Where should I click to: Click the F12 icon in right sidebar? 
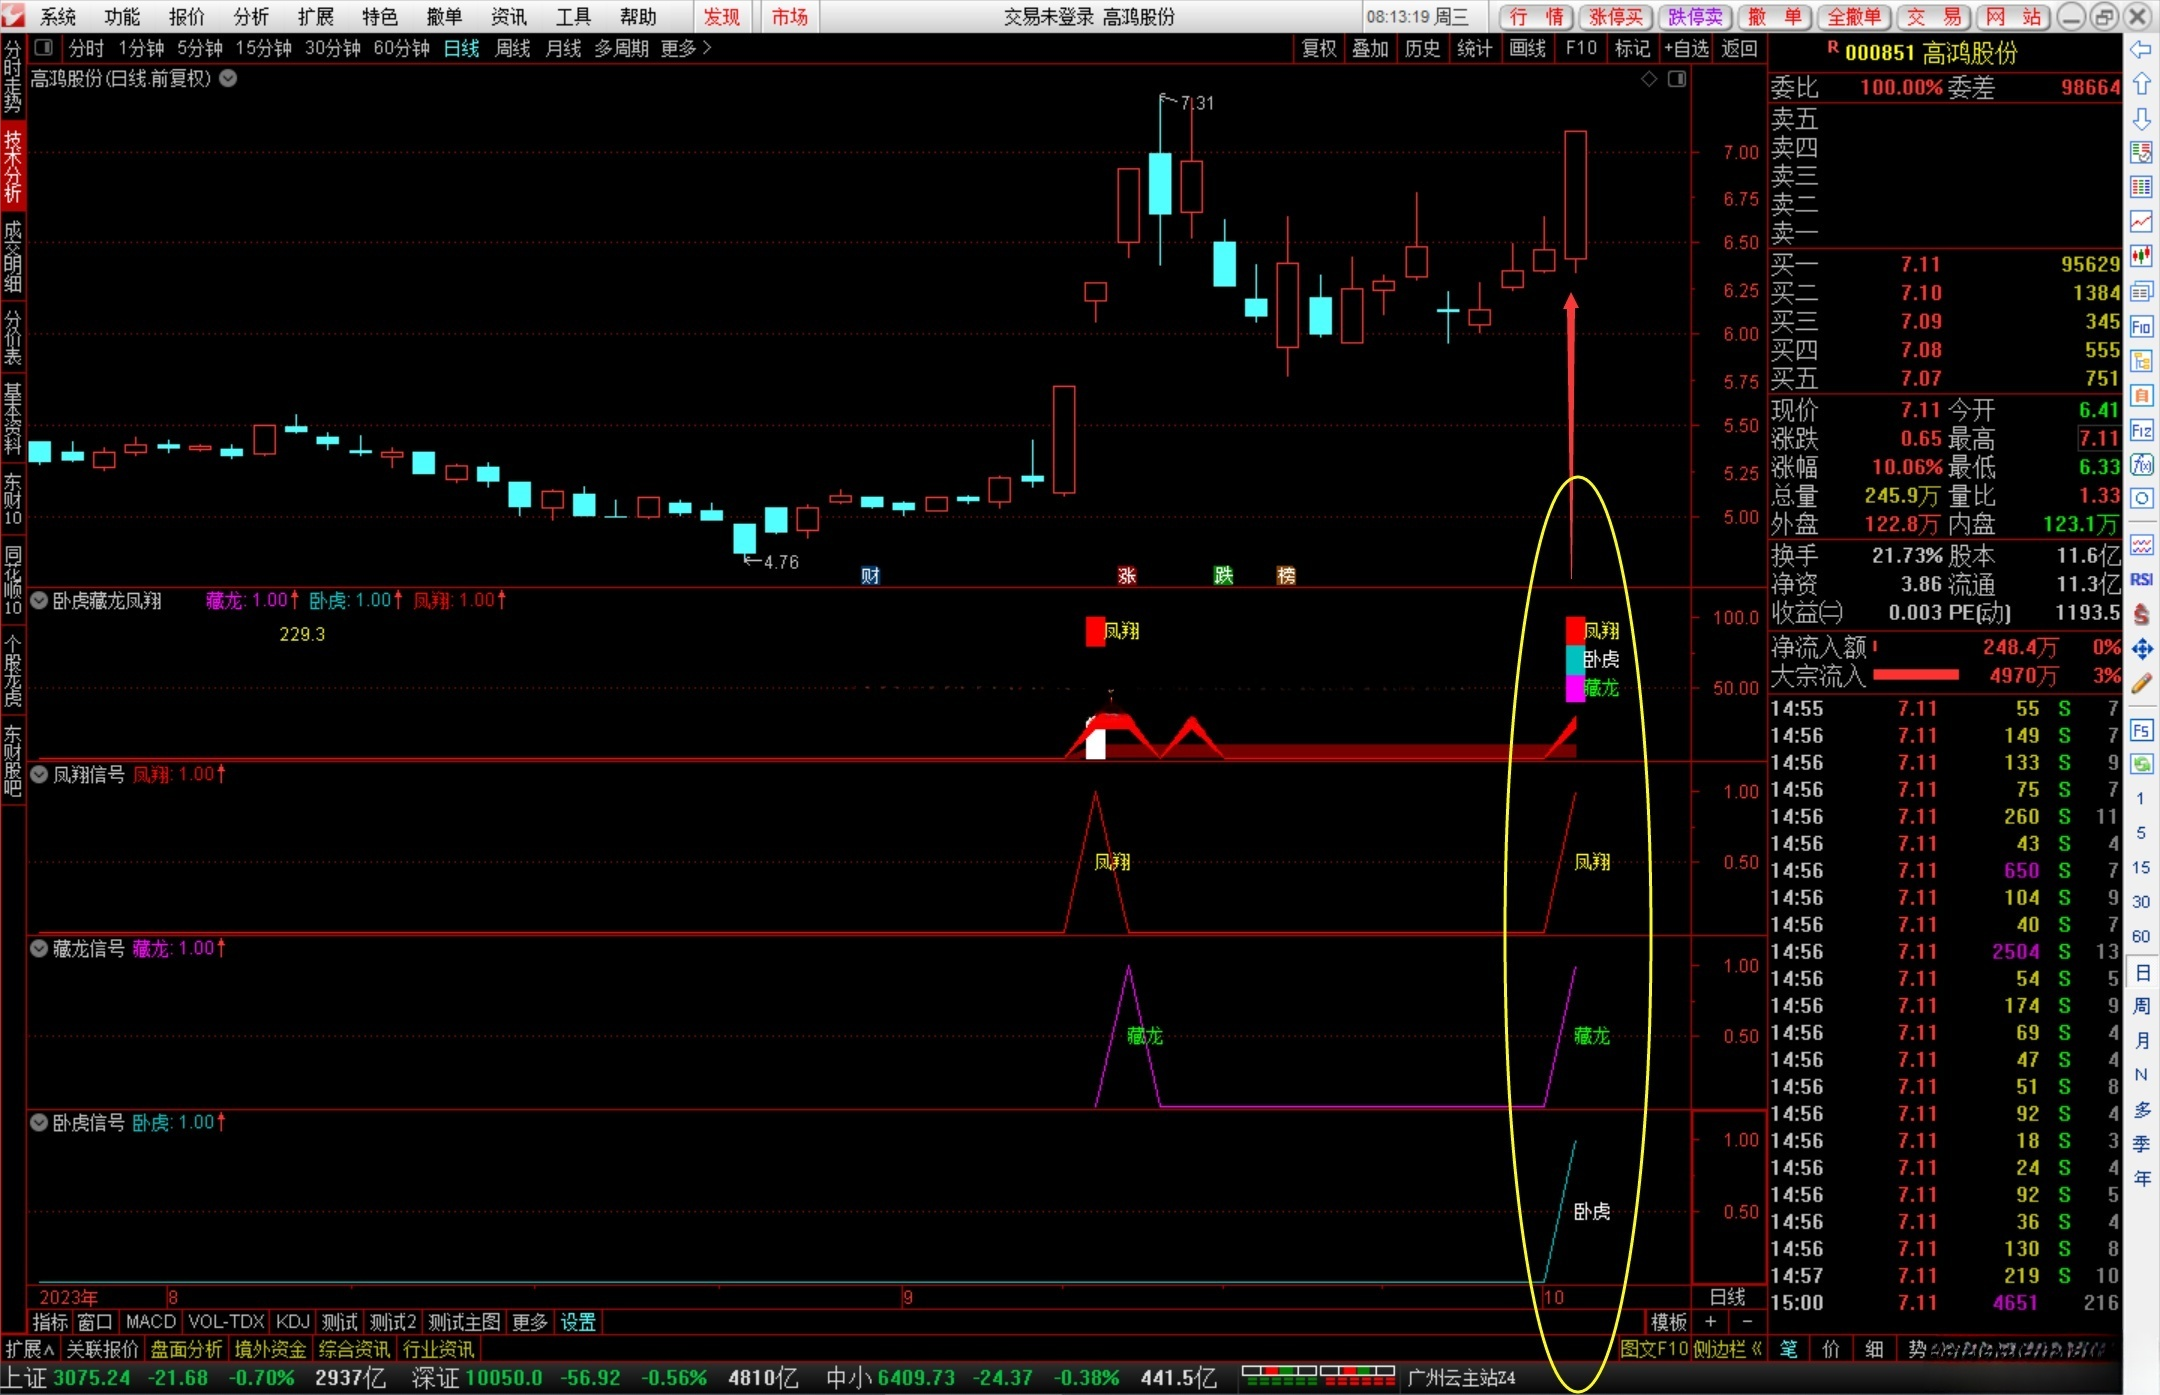[2141, 431]
